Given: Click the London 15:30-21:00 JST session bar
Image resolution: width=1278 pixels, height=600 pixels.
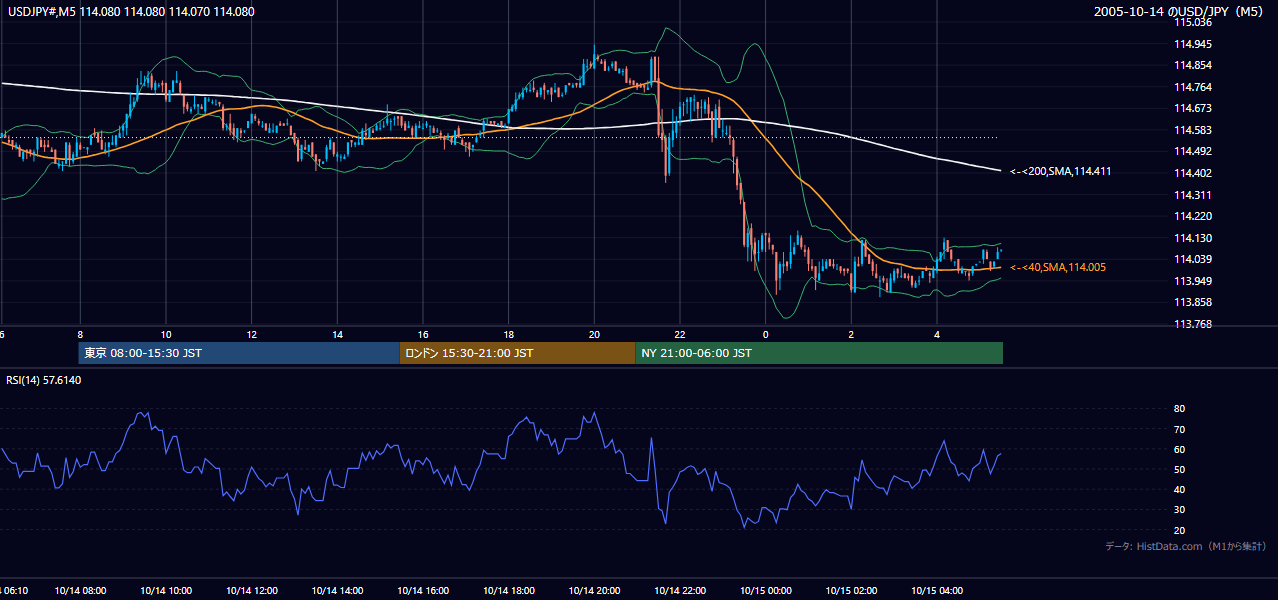Looking at the screenshot, I should tap(517, 353).
